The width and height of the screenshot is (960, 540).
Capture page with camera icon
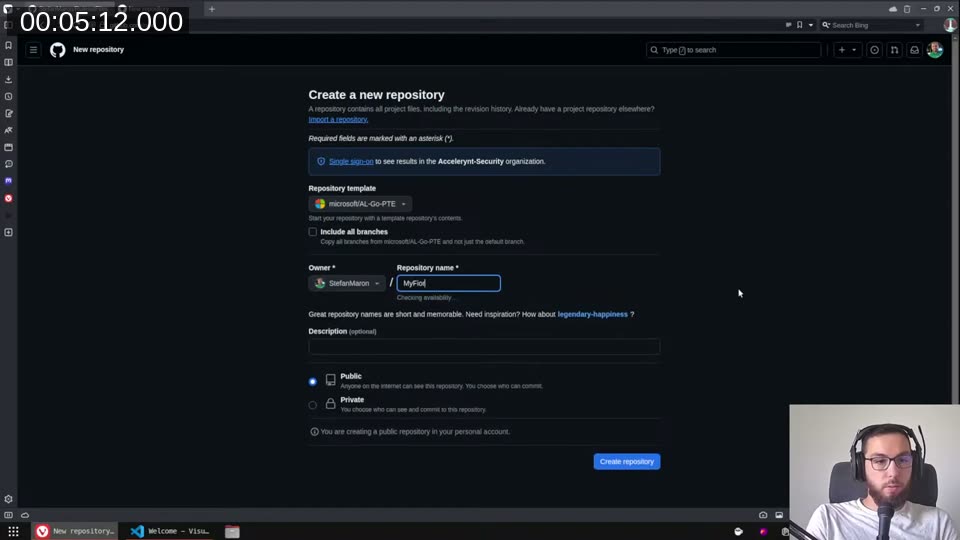click(x=763, y=515)
